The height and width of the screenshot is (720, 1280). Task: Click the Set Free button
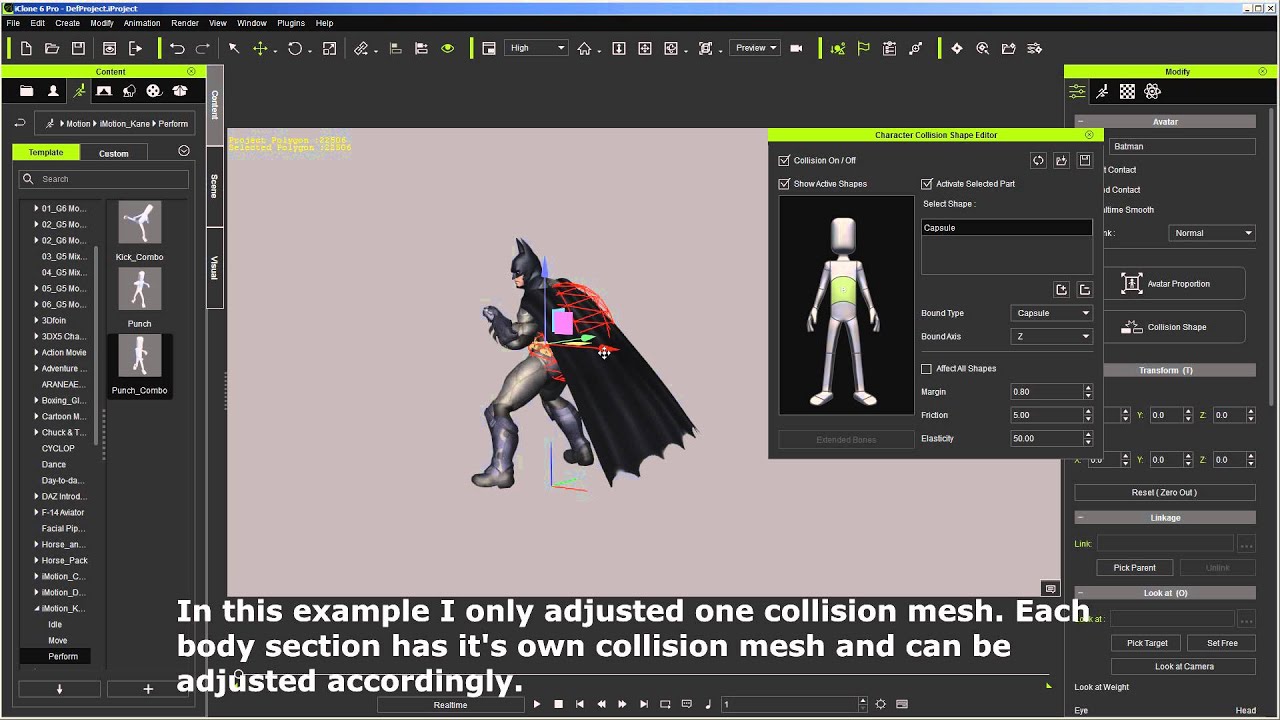click(1222, 643)
